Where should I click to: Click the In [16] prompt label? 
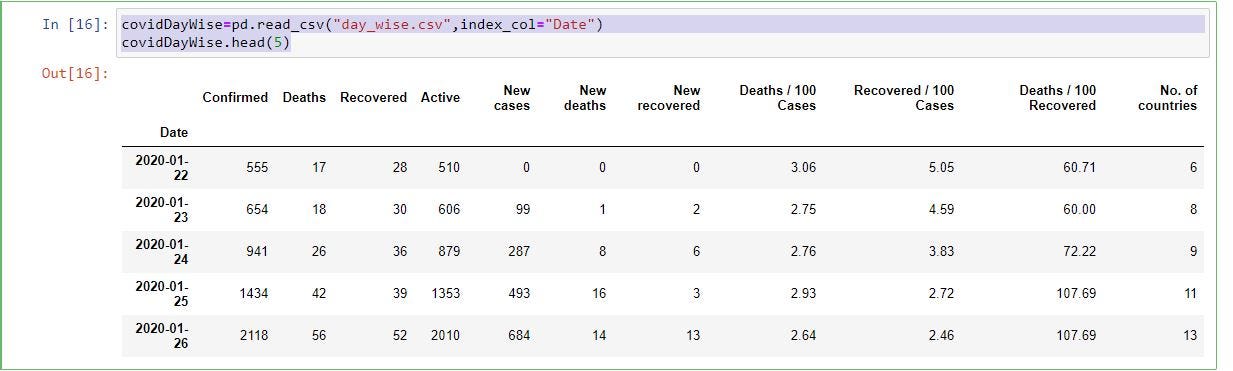(x=76, y=25)
